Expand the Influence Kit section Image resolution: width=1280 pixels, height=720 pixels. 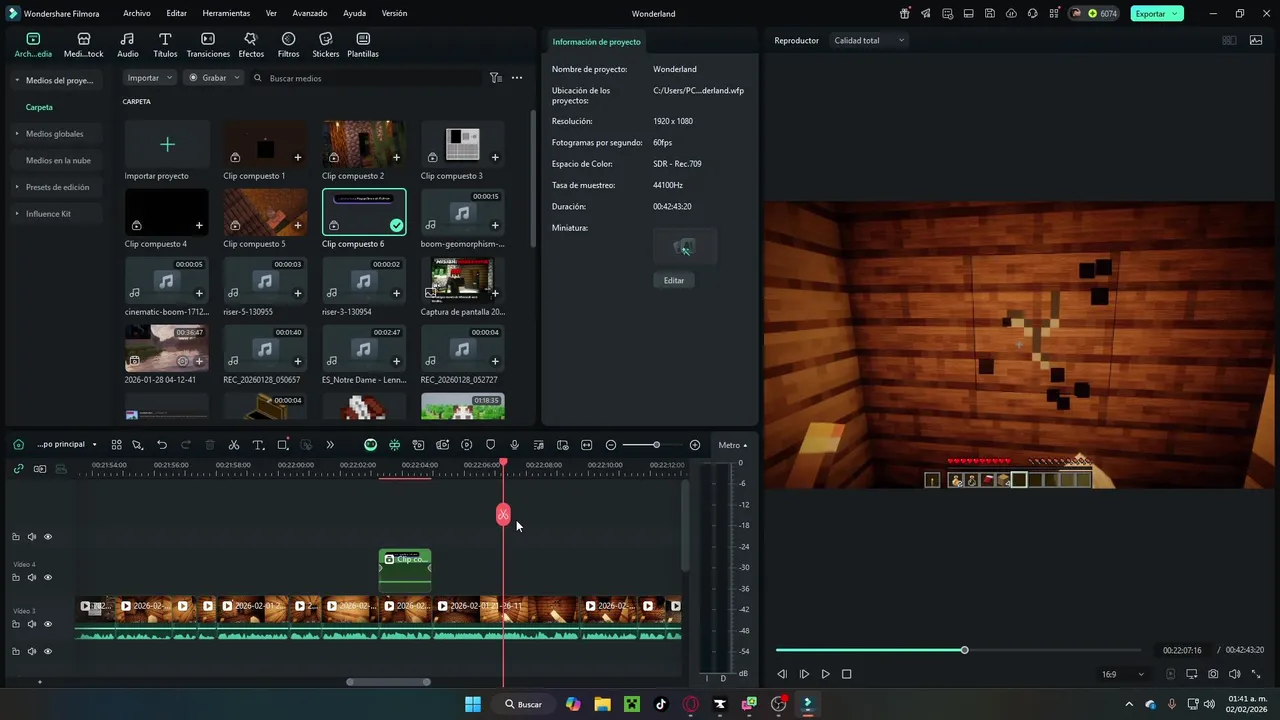pos(17,214)
